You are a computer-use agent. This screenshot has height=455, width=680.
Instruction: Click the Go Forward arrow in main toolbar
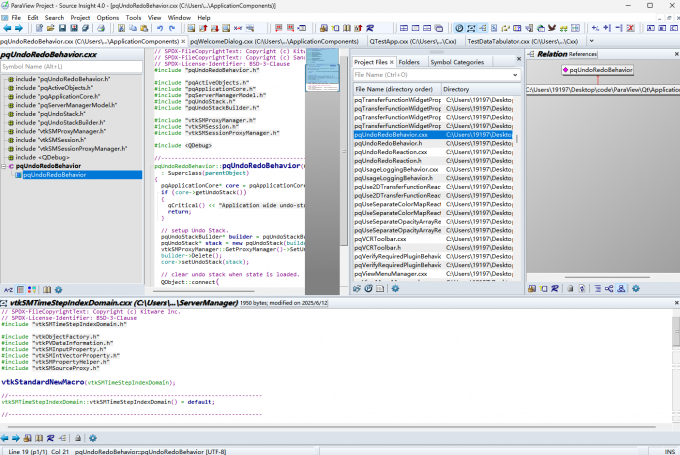click(x=21, y=28)
